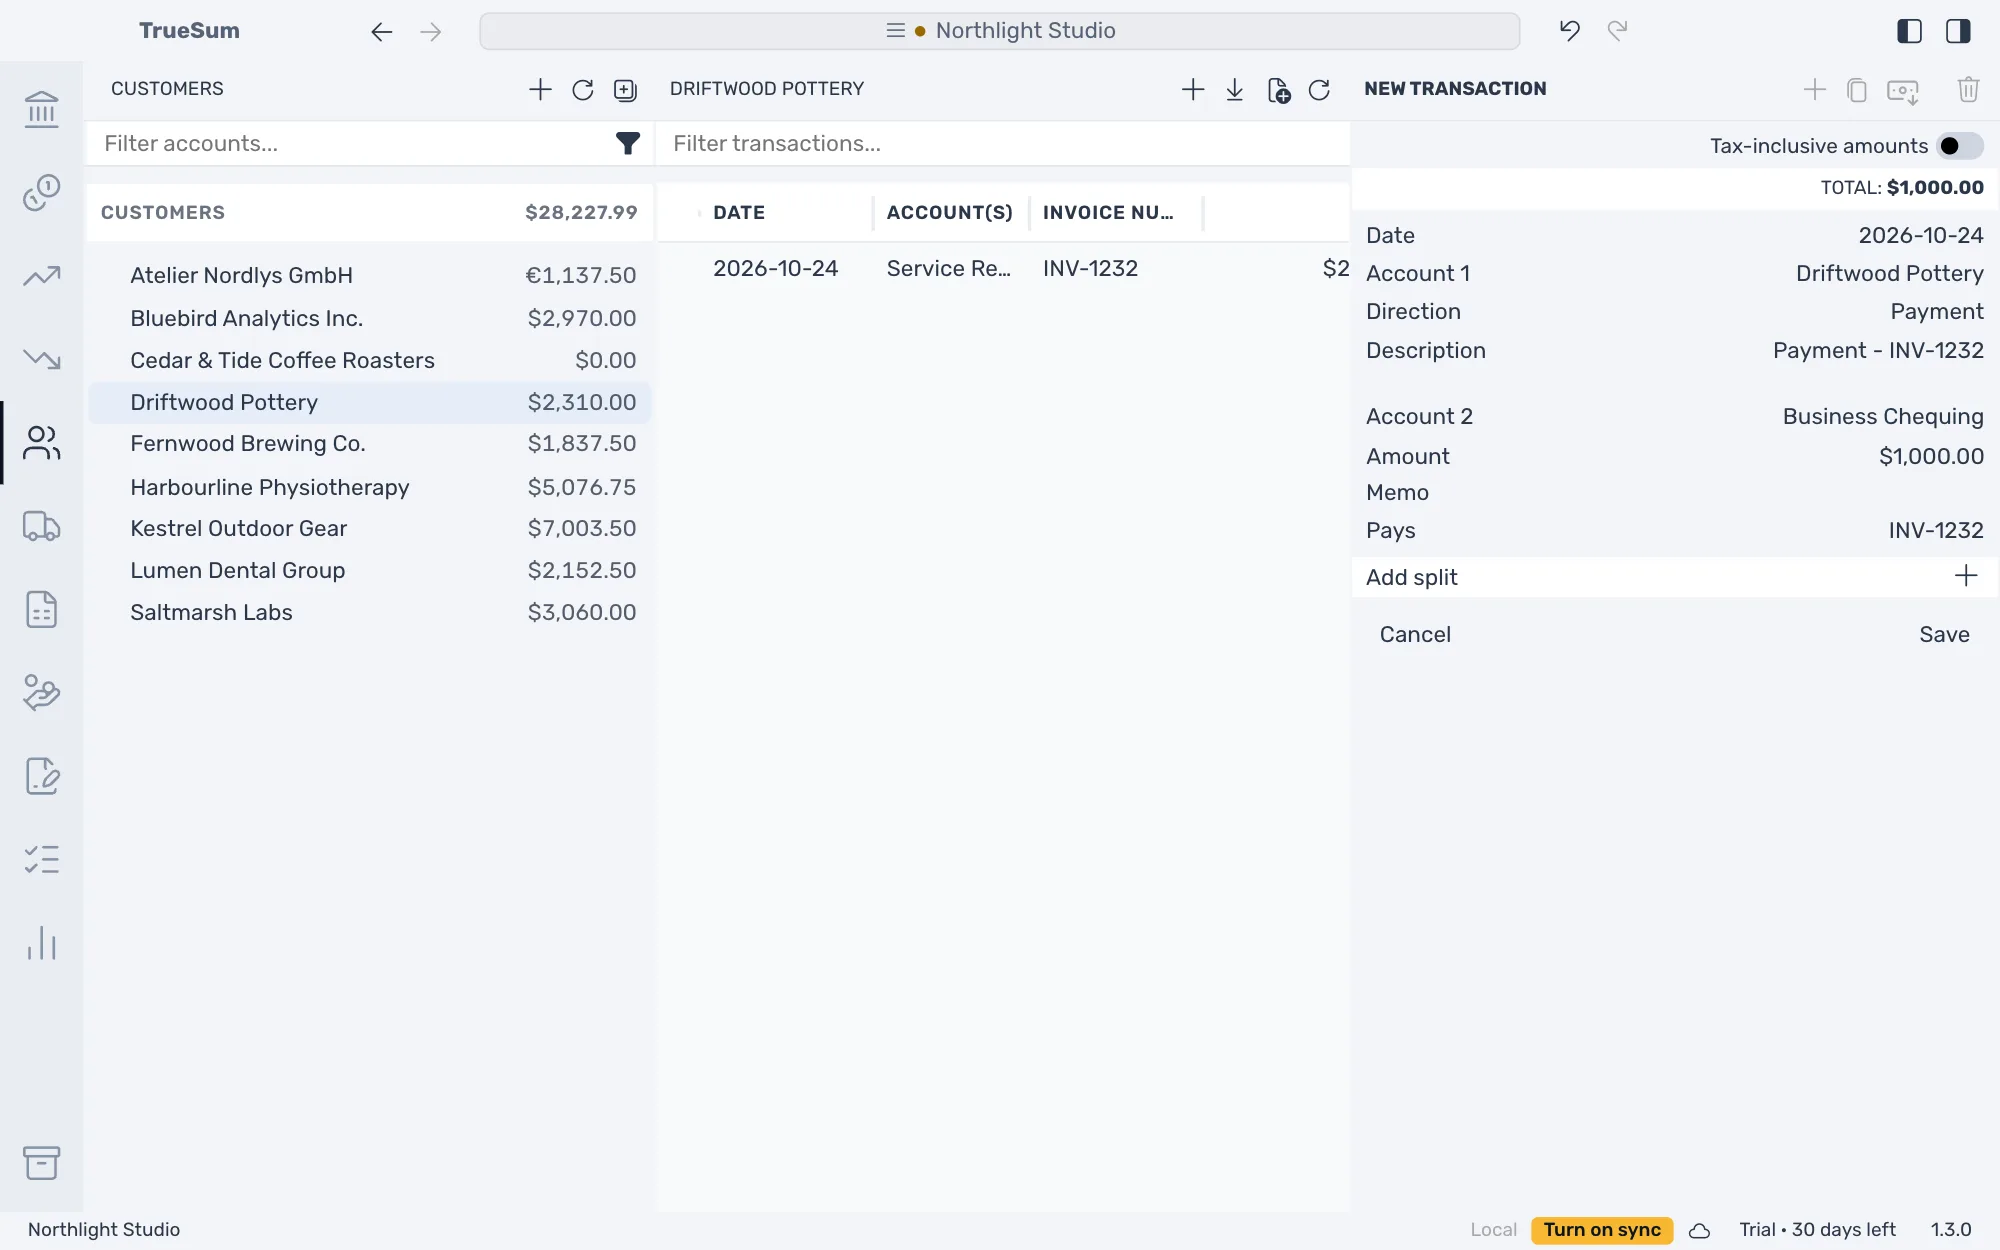The height and width of the screenshot is (1250, 2000).
Task: Duplicate transaction using the copy icon
Action: tap(1857, 89)
